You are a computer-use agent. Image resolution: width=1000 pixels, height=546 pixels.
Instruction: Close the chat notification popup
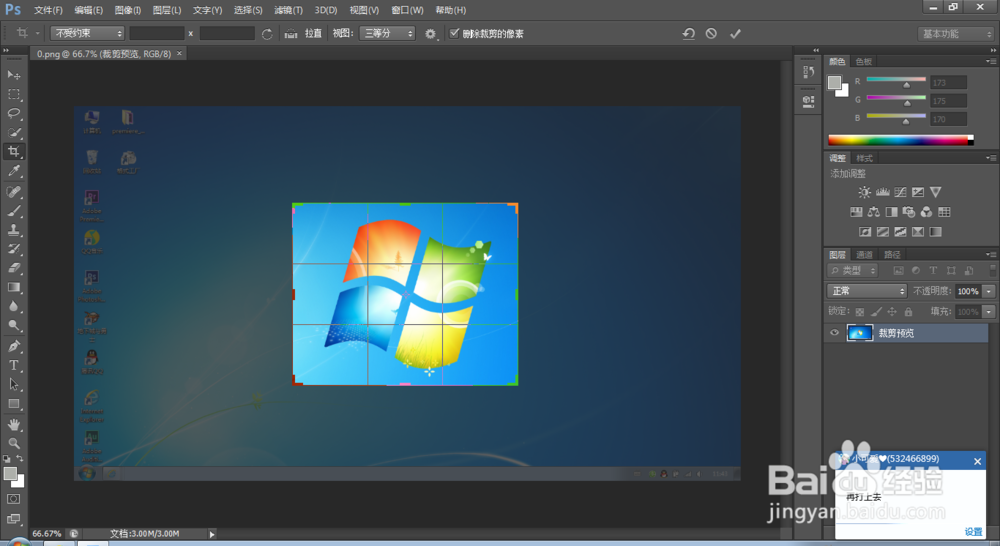(977, 461)
